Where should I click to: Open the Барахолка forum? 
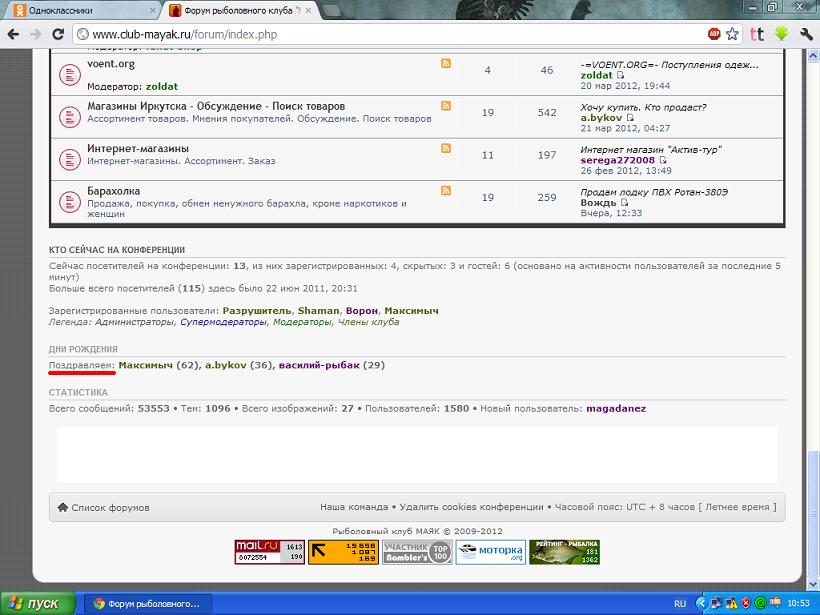[x=113, y=191]
